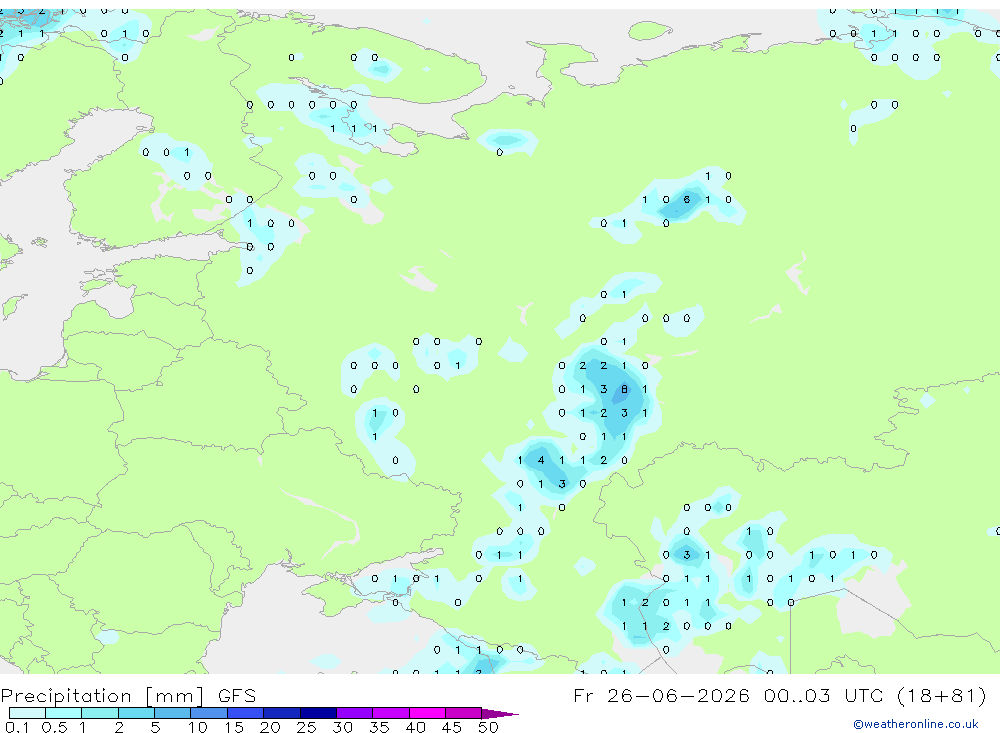This screenshot has width=1000, height=733.
Task: Click the "UTC" label
Action: tap(865, 695)
